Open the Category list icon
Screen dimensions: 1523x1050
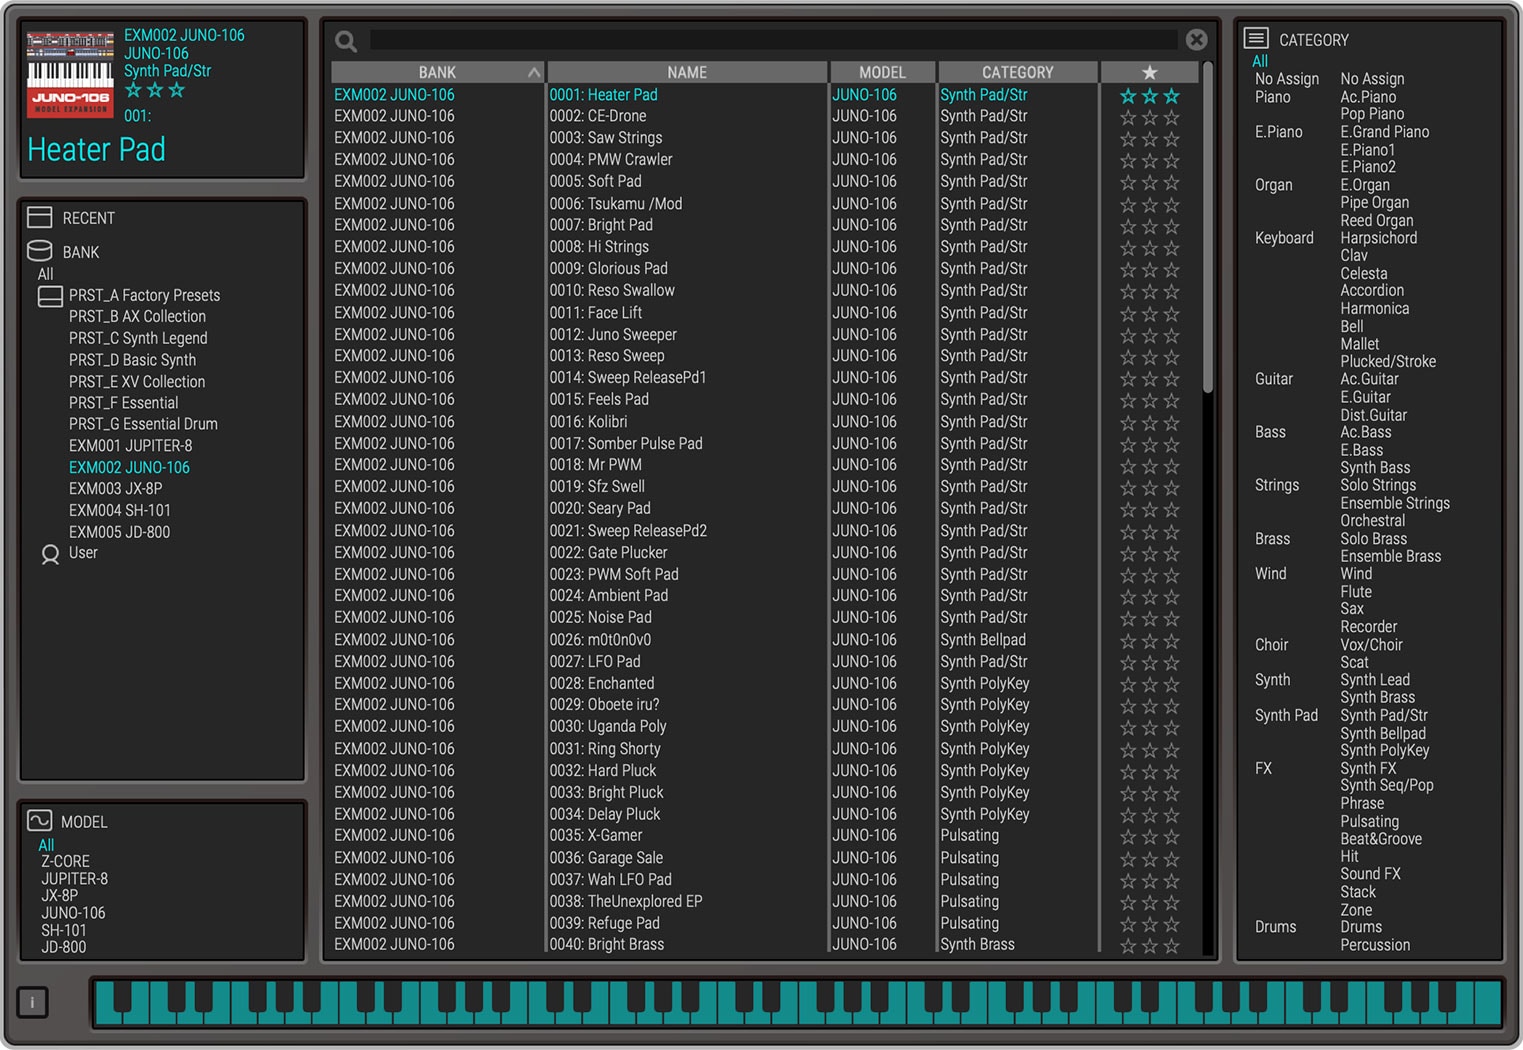1256,39
